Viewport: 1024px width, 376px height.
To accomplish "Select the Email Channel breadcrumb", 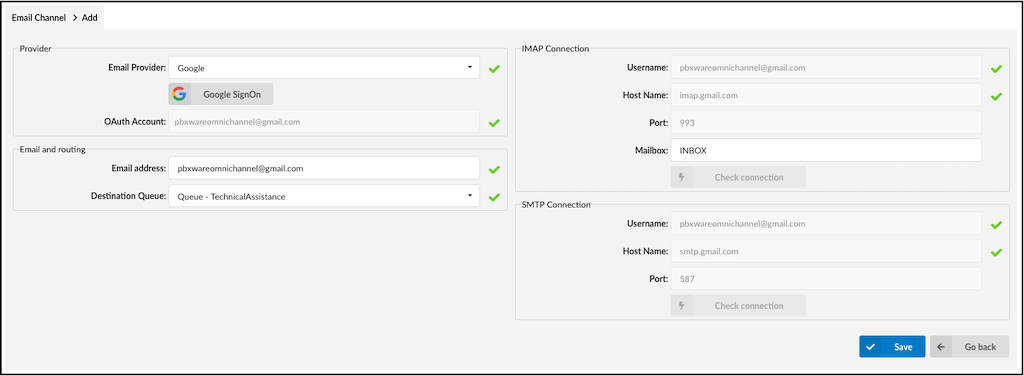I will 39,18.
